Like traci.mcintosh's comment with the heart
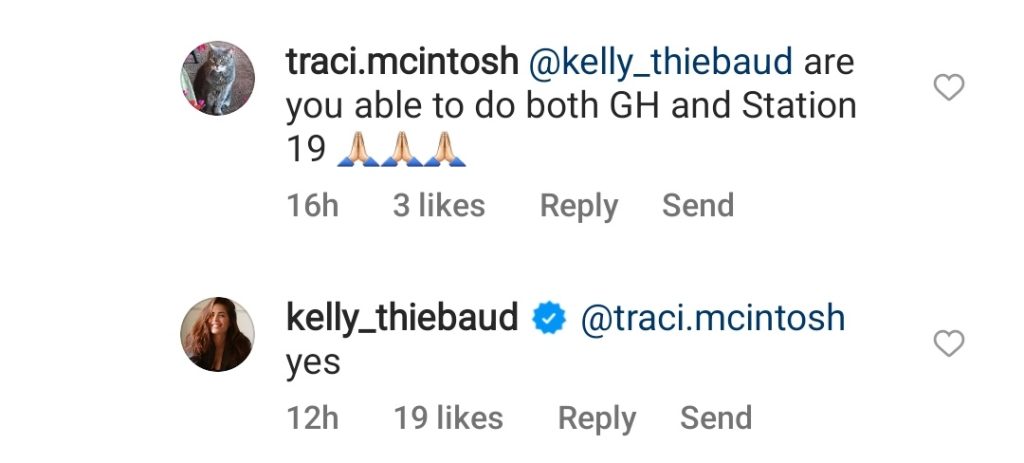The width and height of the screenshot is (1024, 463). 948,88
